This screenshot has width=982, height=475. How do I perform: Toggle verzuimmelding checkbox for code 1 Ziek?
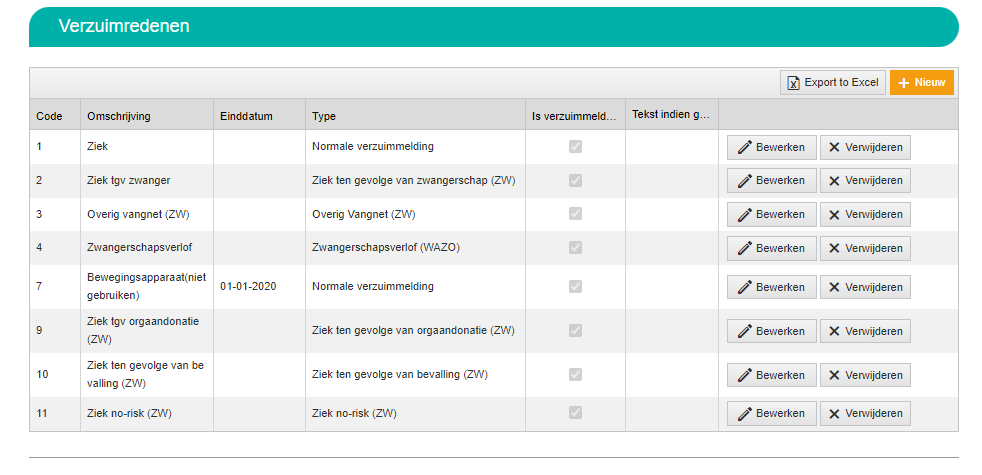[575, 147]
